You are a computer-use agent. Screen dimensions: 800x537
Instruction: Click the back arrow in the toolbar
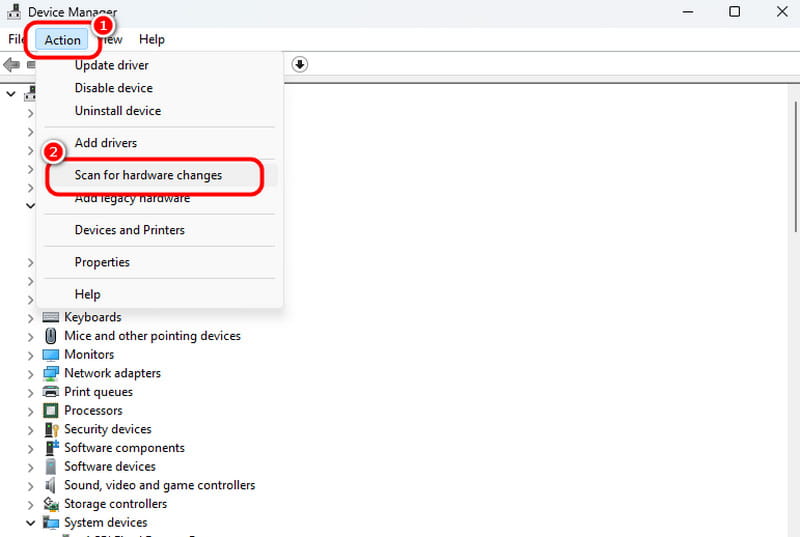pos(12,65)
